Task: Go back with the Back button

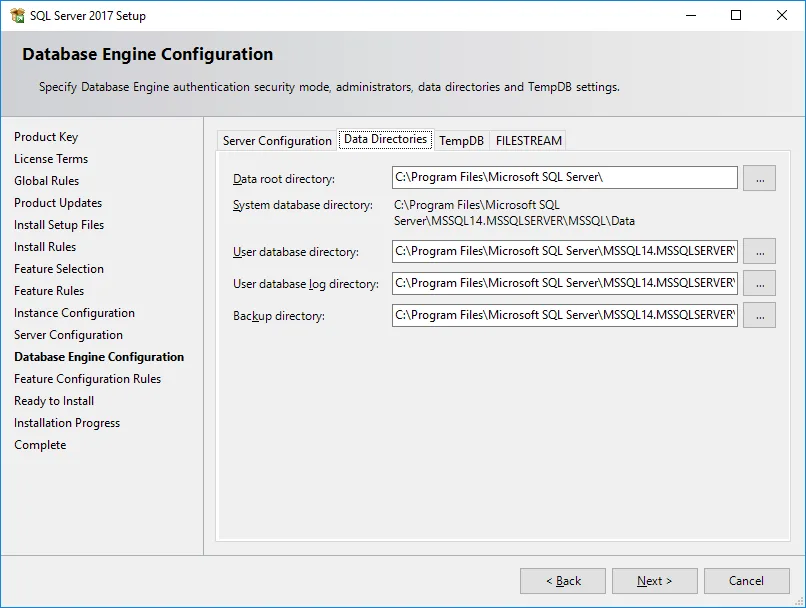Action: click(x=563, y=581)
